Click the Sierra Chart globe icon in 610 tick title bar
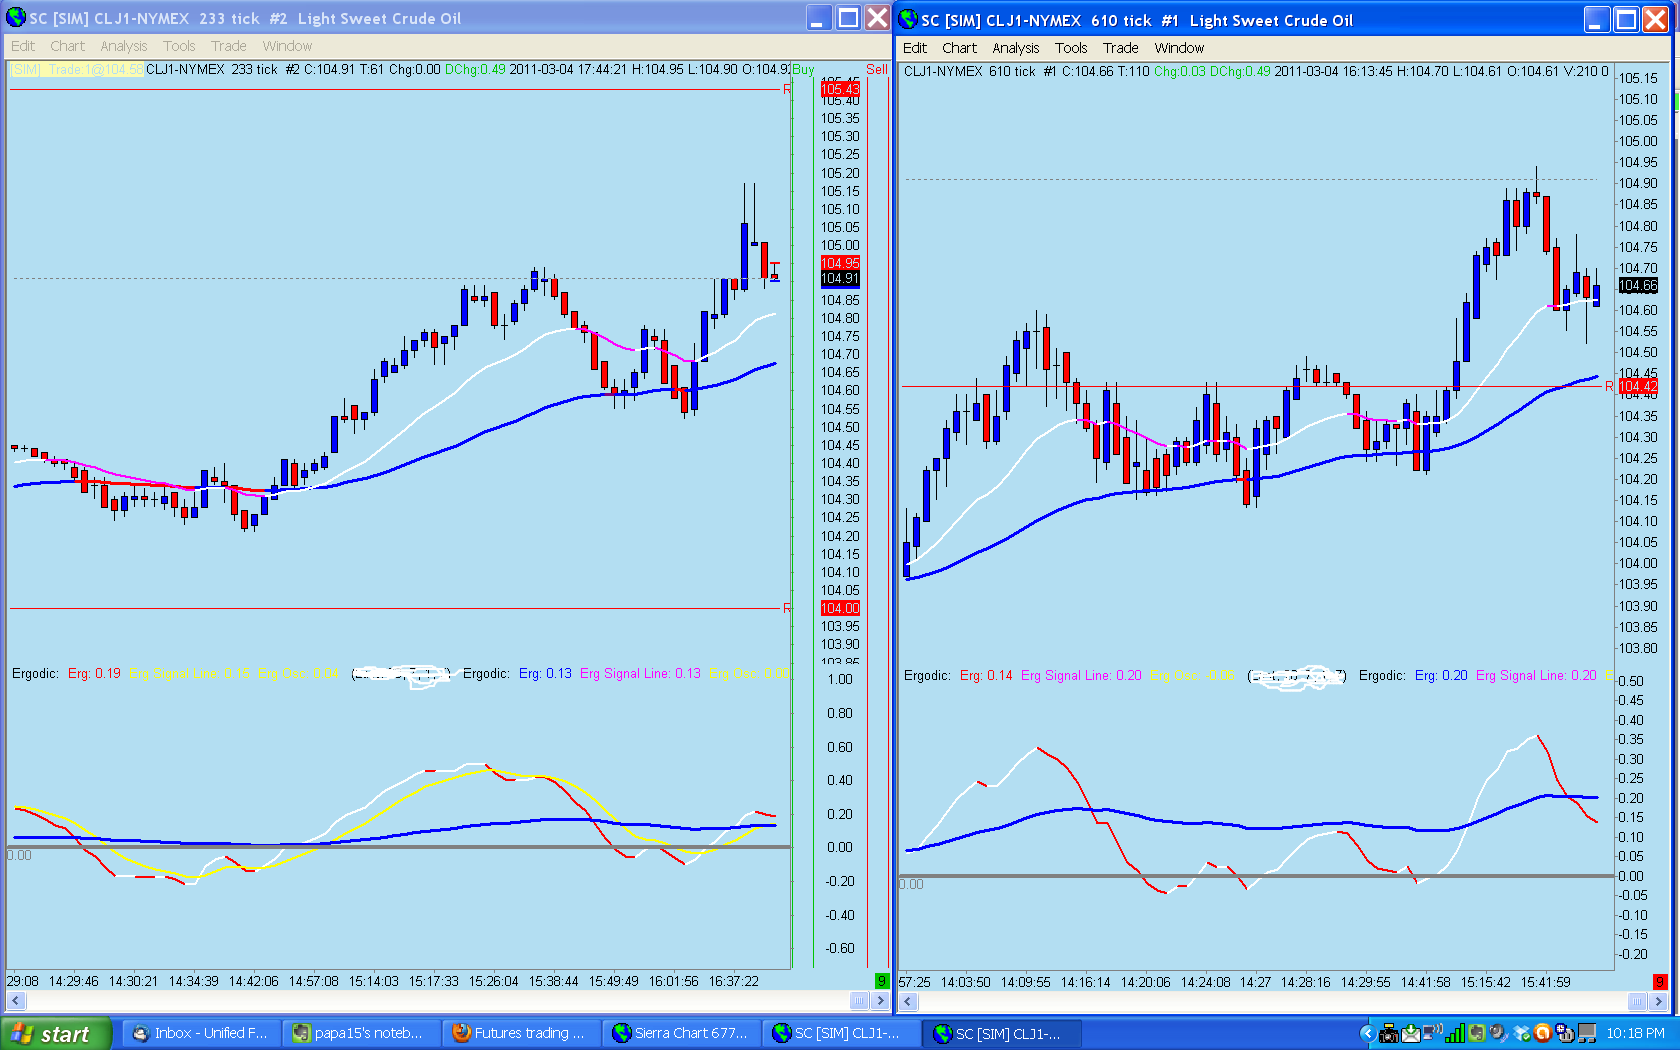This screenshot has width=1680, height=1050. (x=908, y=19)
